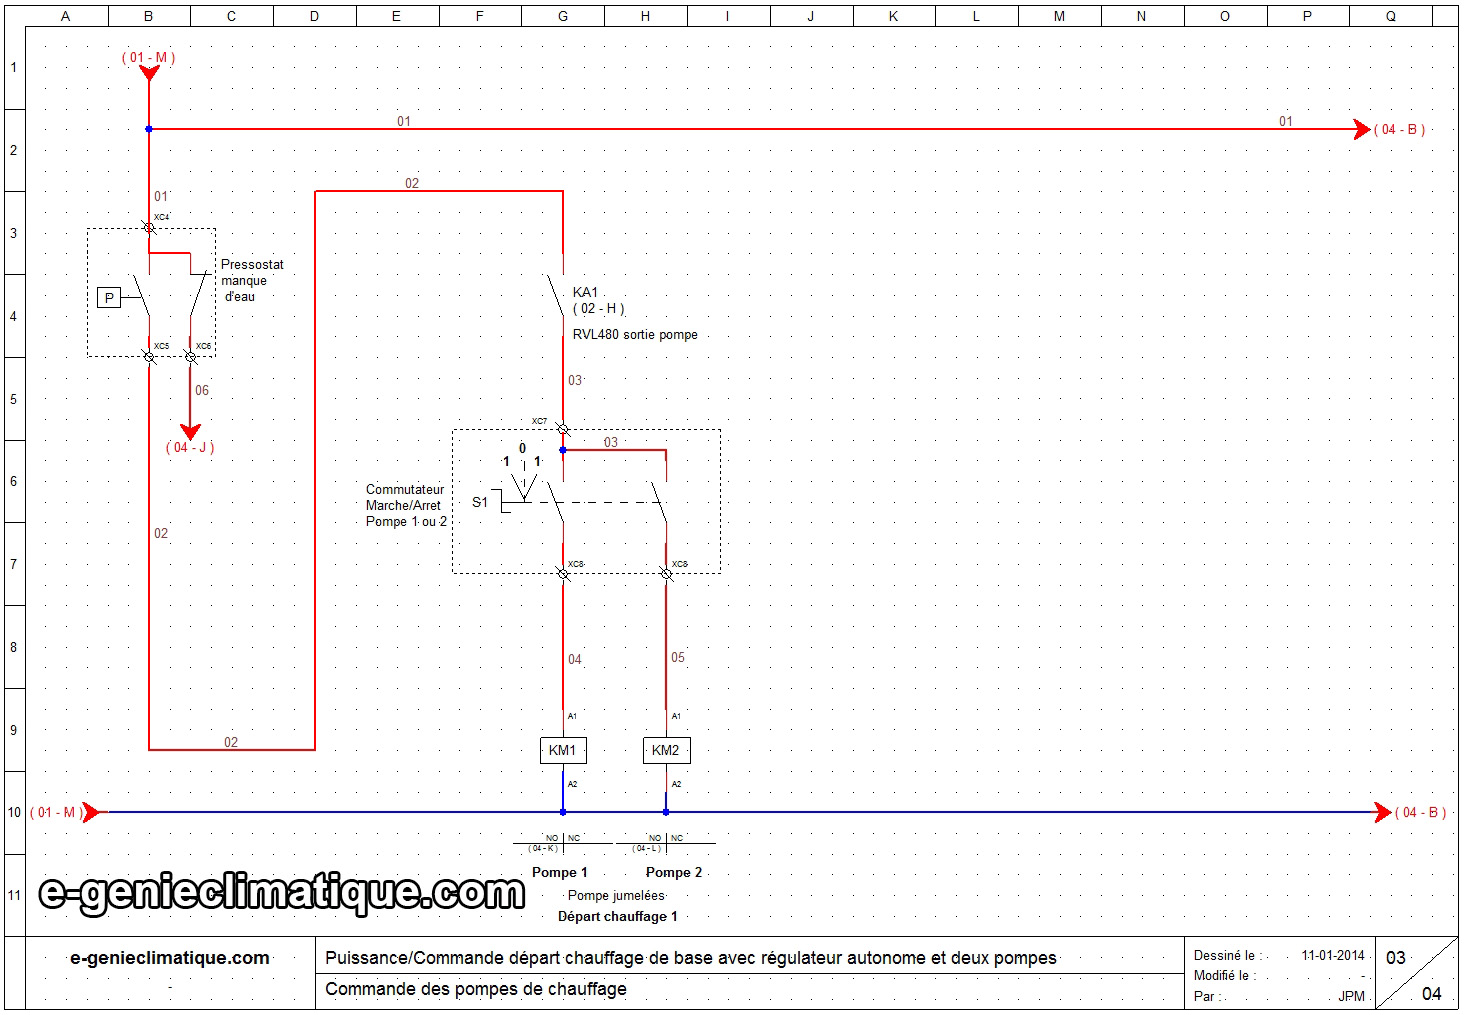Click the author initials JPM
1465x1015 pixels.
tap(1352, 997)
